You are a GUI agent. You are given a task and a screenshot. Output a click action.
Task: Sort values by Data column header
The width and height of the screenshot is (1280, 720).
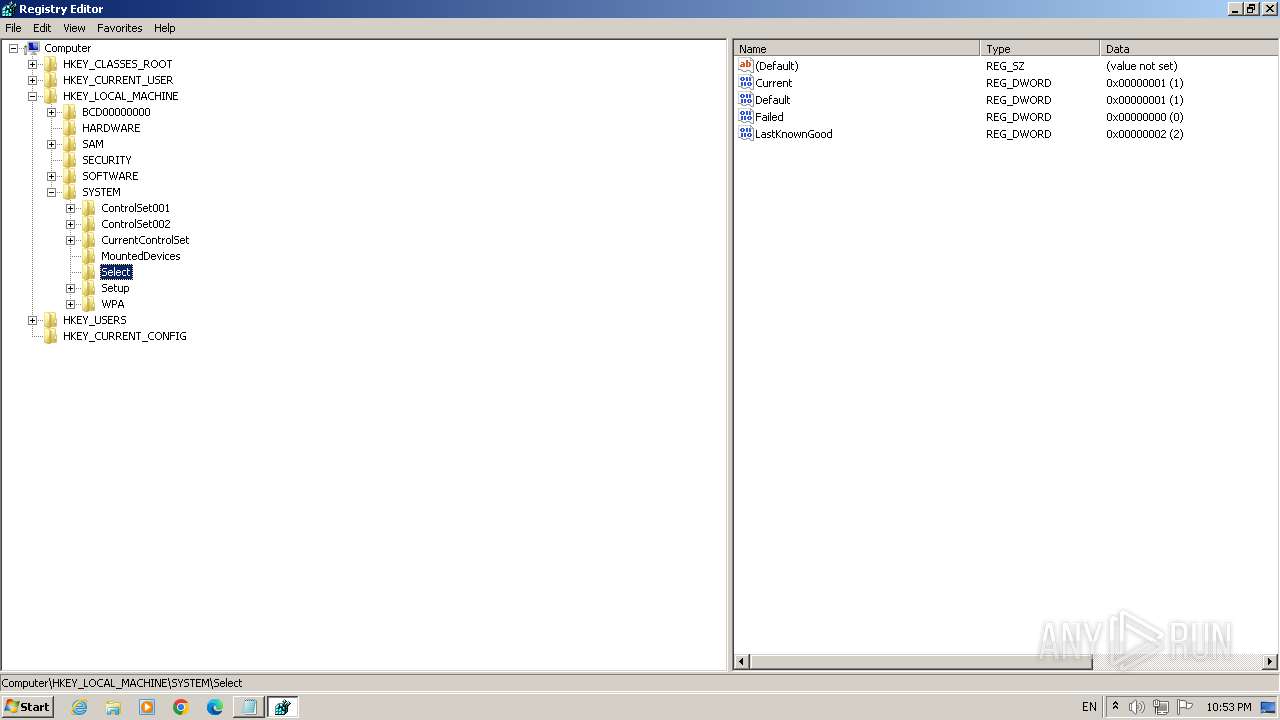[x=1189, y=48]
